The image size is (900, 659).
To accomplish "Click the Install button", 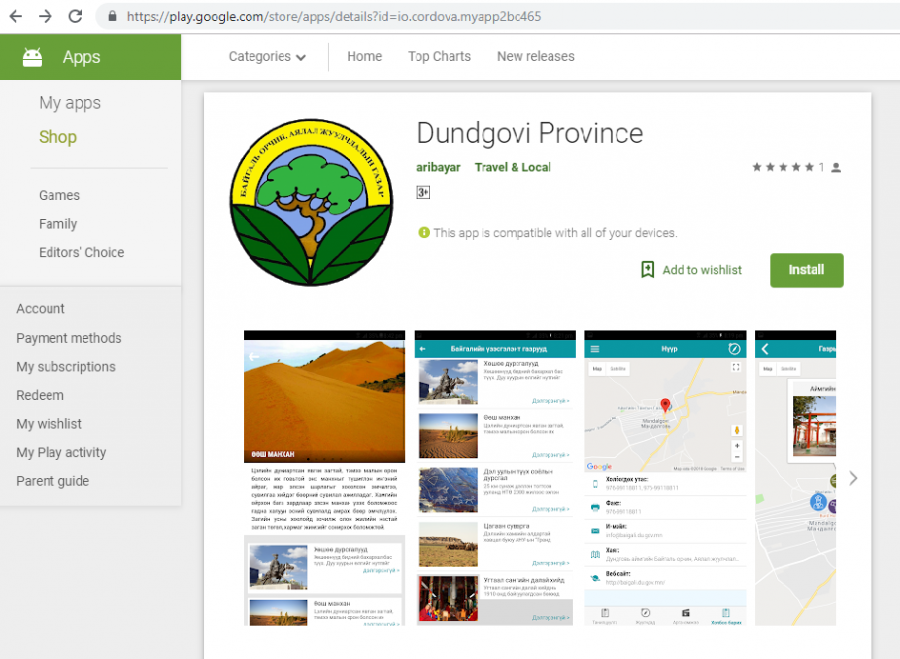I will coord(806,270).
